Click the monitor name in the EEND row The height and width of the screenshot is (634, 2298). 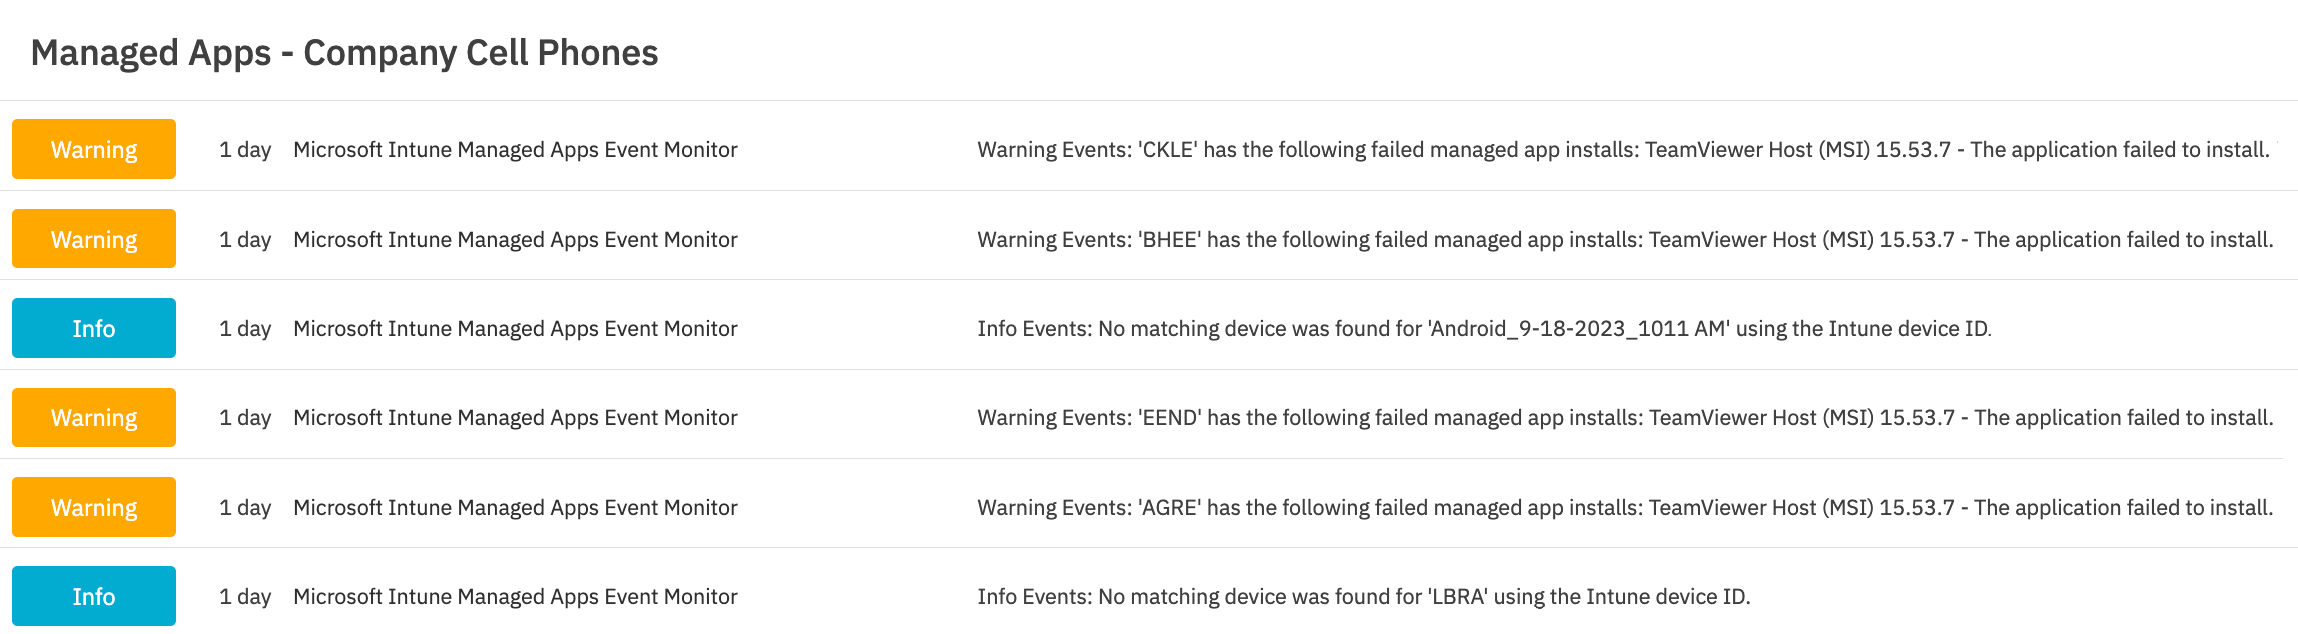515,418
